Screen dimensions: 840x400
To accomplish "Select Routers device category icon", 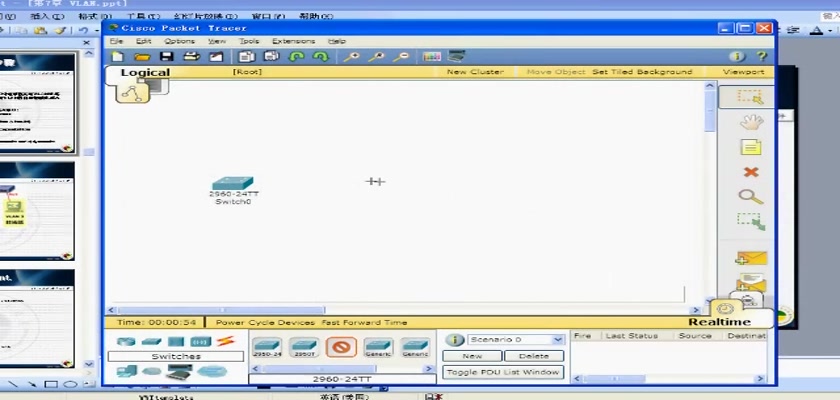I will point(126,341).
